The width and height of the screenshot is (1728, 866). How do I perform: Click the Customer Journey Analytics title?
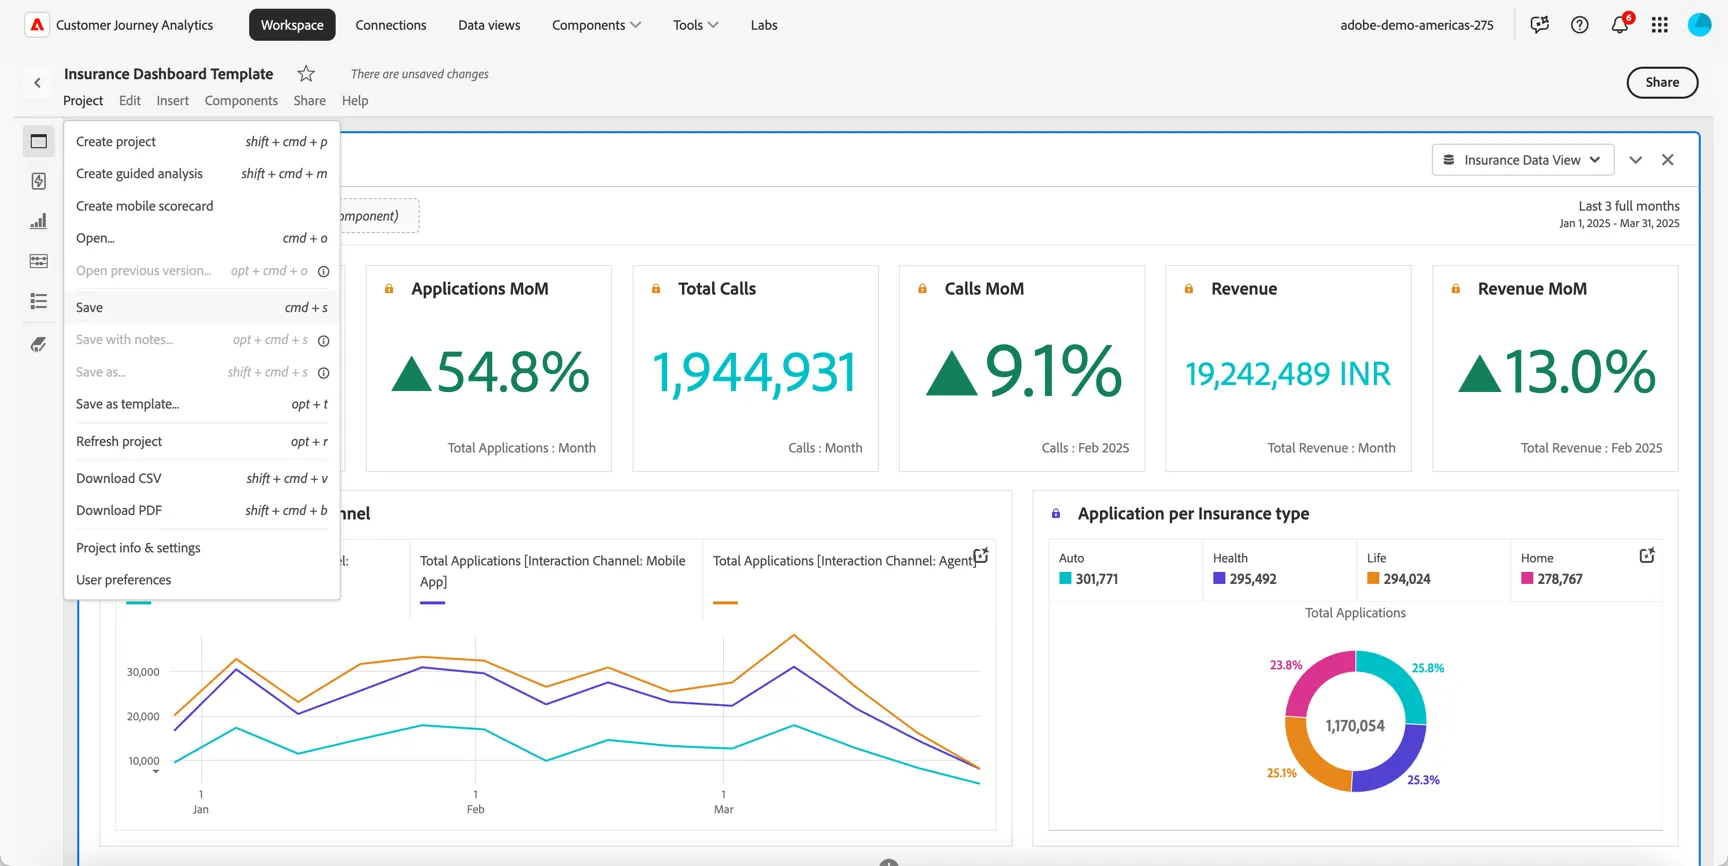pos(135,25)
